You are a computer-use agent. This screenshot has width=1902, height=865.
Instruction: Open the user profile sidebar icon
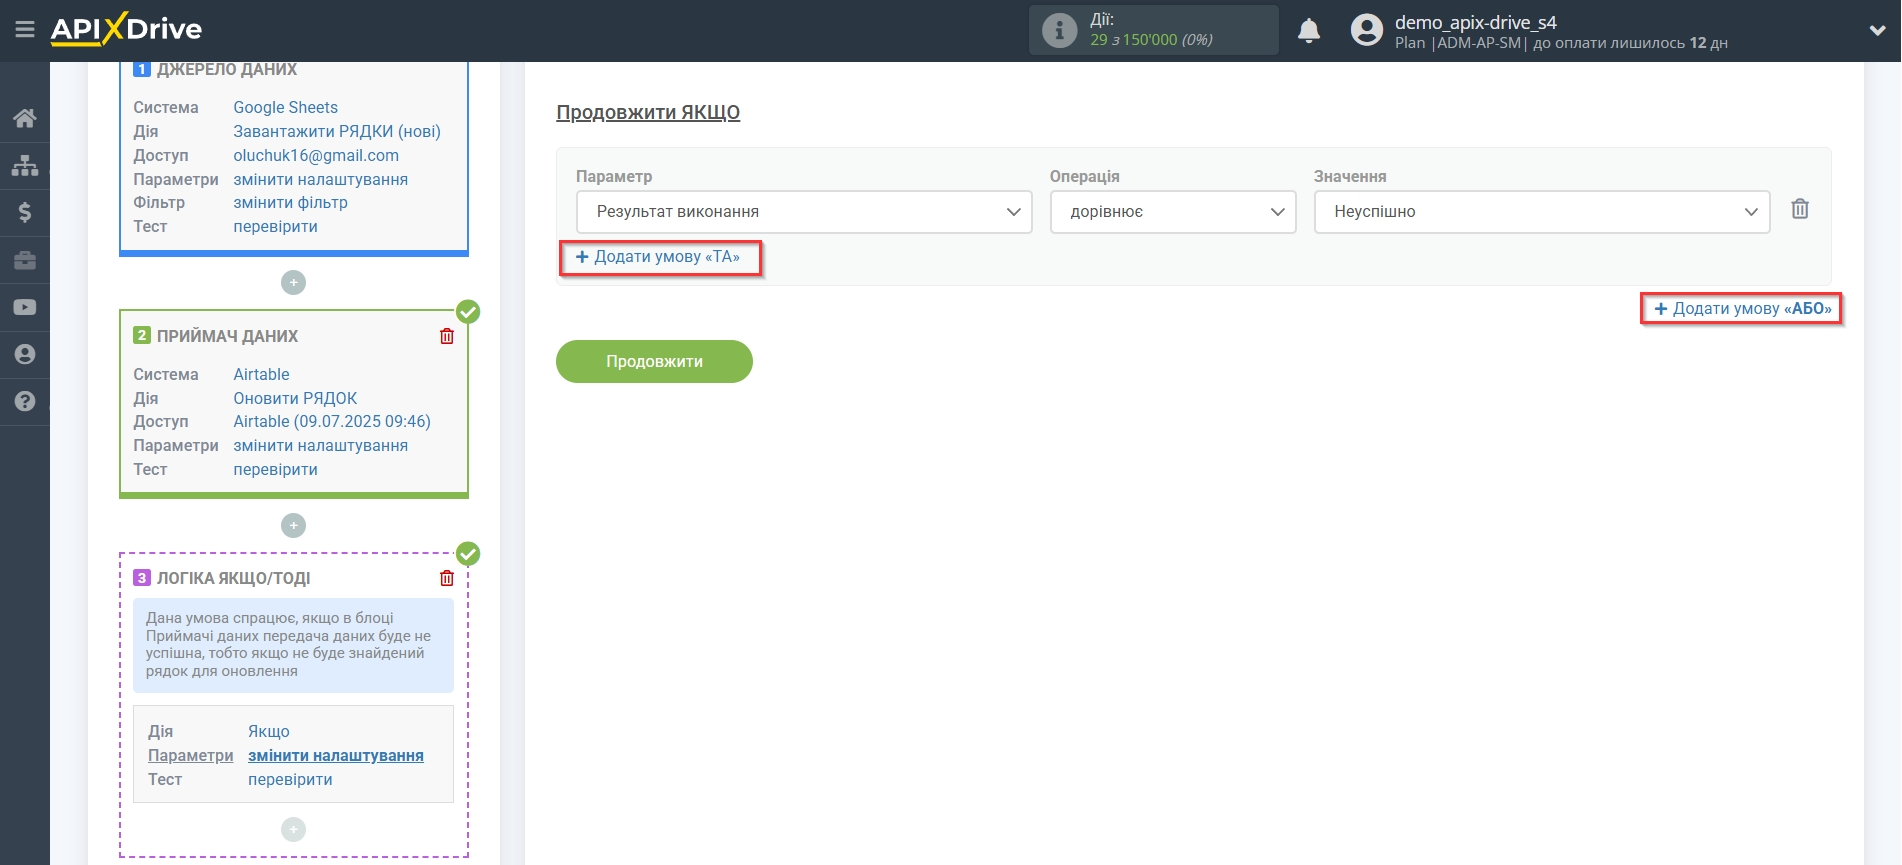point(25,354)
